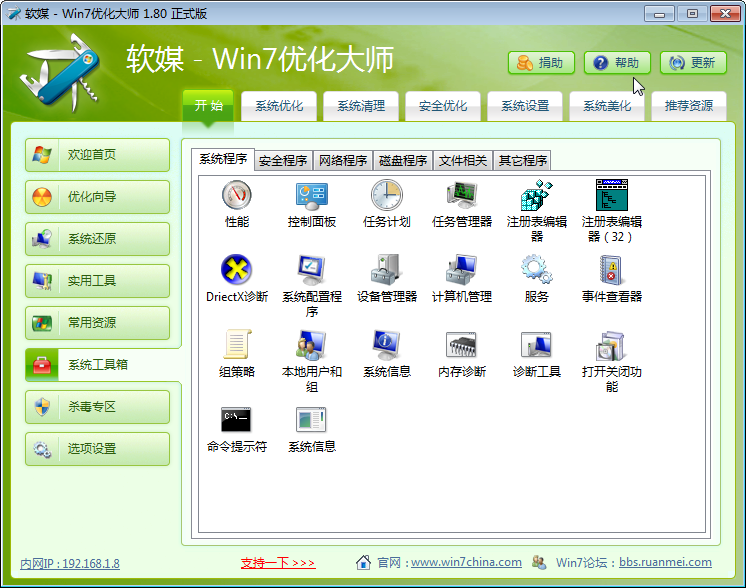Open 常用资源 sidebar item

click(x=98, y=323)
